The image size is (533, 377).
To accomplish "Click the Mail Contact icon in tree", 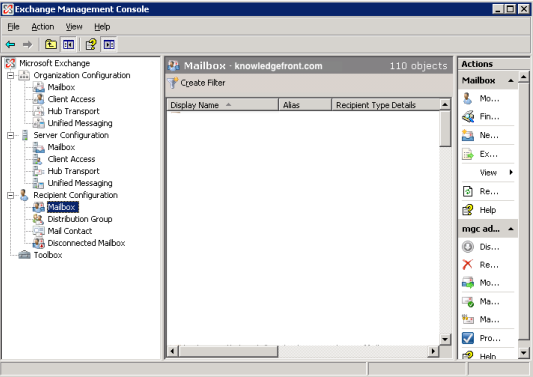I will [38, 231].
